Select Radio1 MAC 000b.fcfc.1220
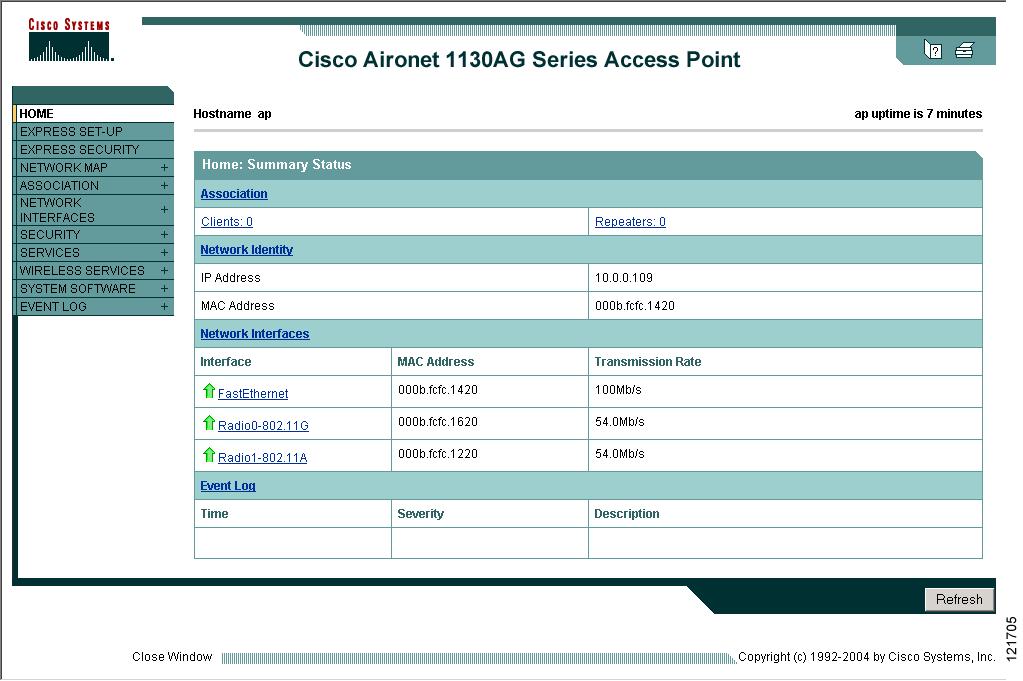The height and width of the screenshot is (681, 1023). (438, 454)
